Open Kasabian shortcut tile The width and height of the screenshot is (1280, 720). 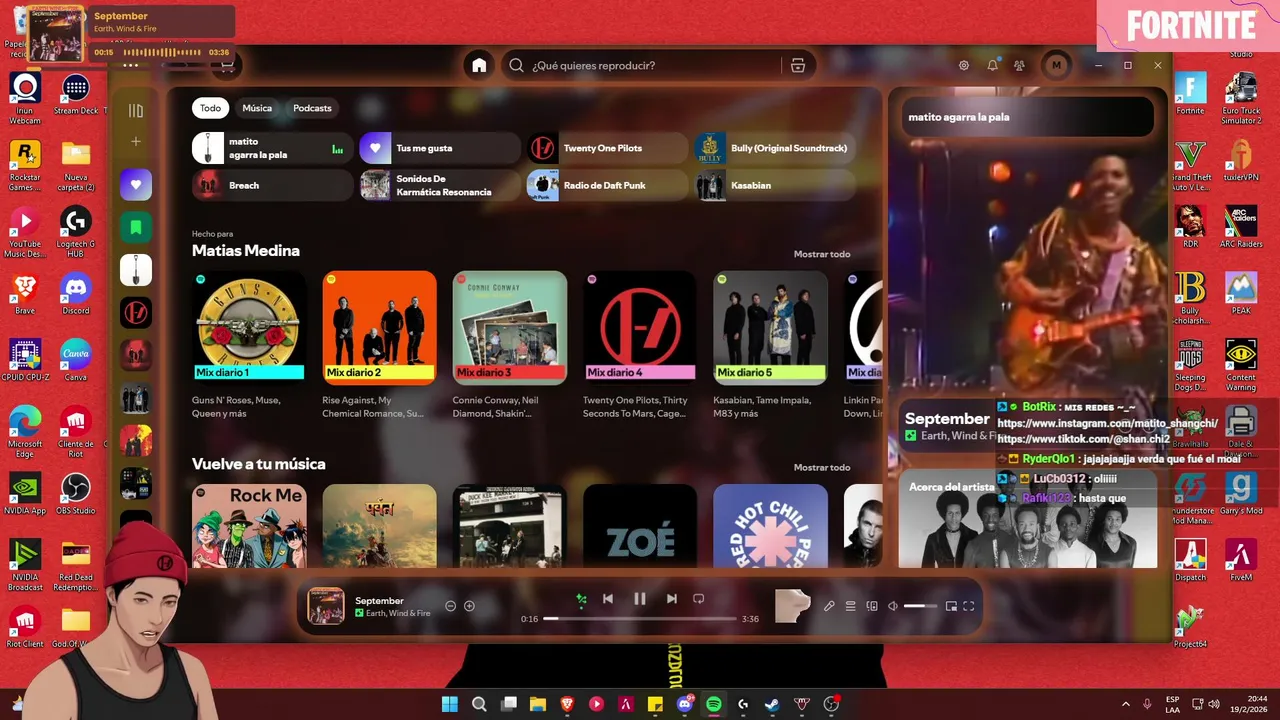tap(775, 185)
